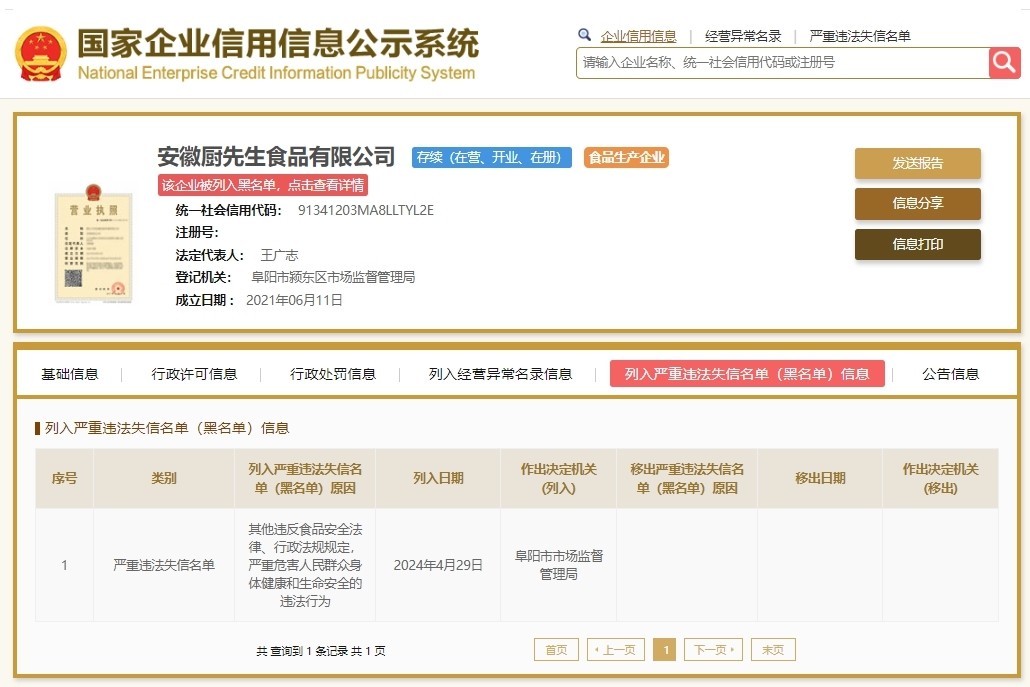
Task: Click the site title 国家企业信用信息公示系统
Action: (x=278, y=43)
